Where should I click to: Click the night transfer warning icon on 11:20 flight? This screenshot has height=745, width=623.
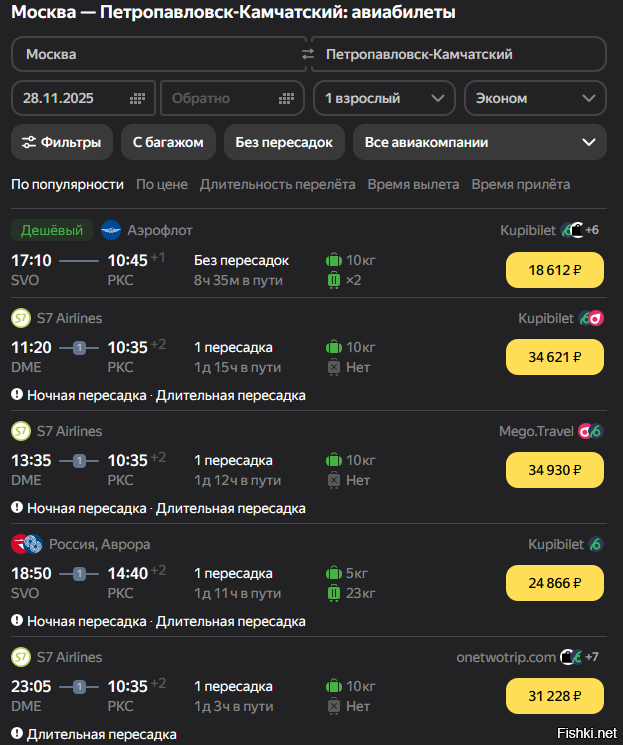pos(17,395)
